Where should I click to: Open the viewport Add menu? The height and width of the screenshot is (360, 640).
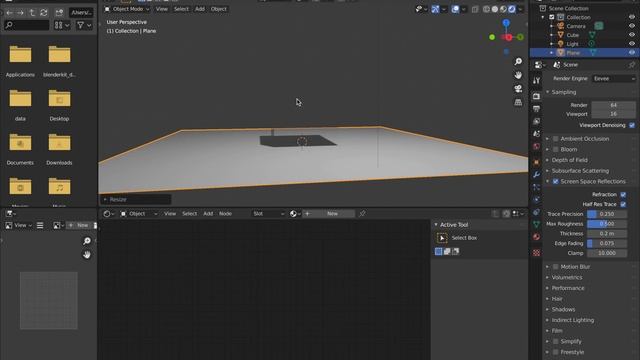click(200, 9)
